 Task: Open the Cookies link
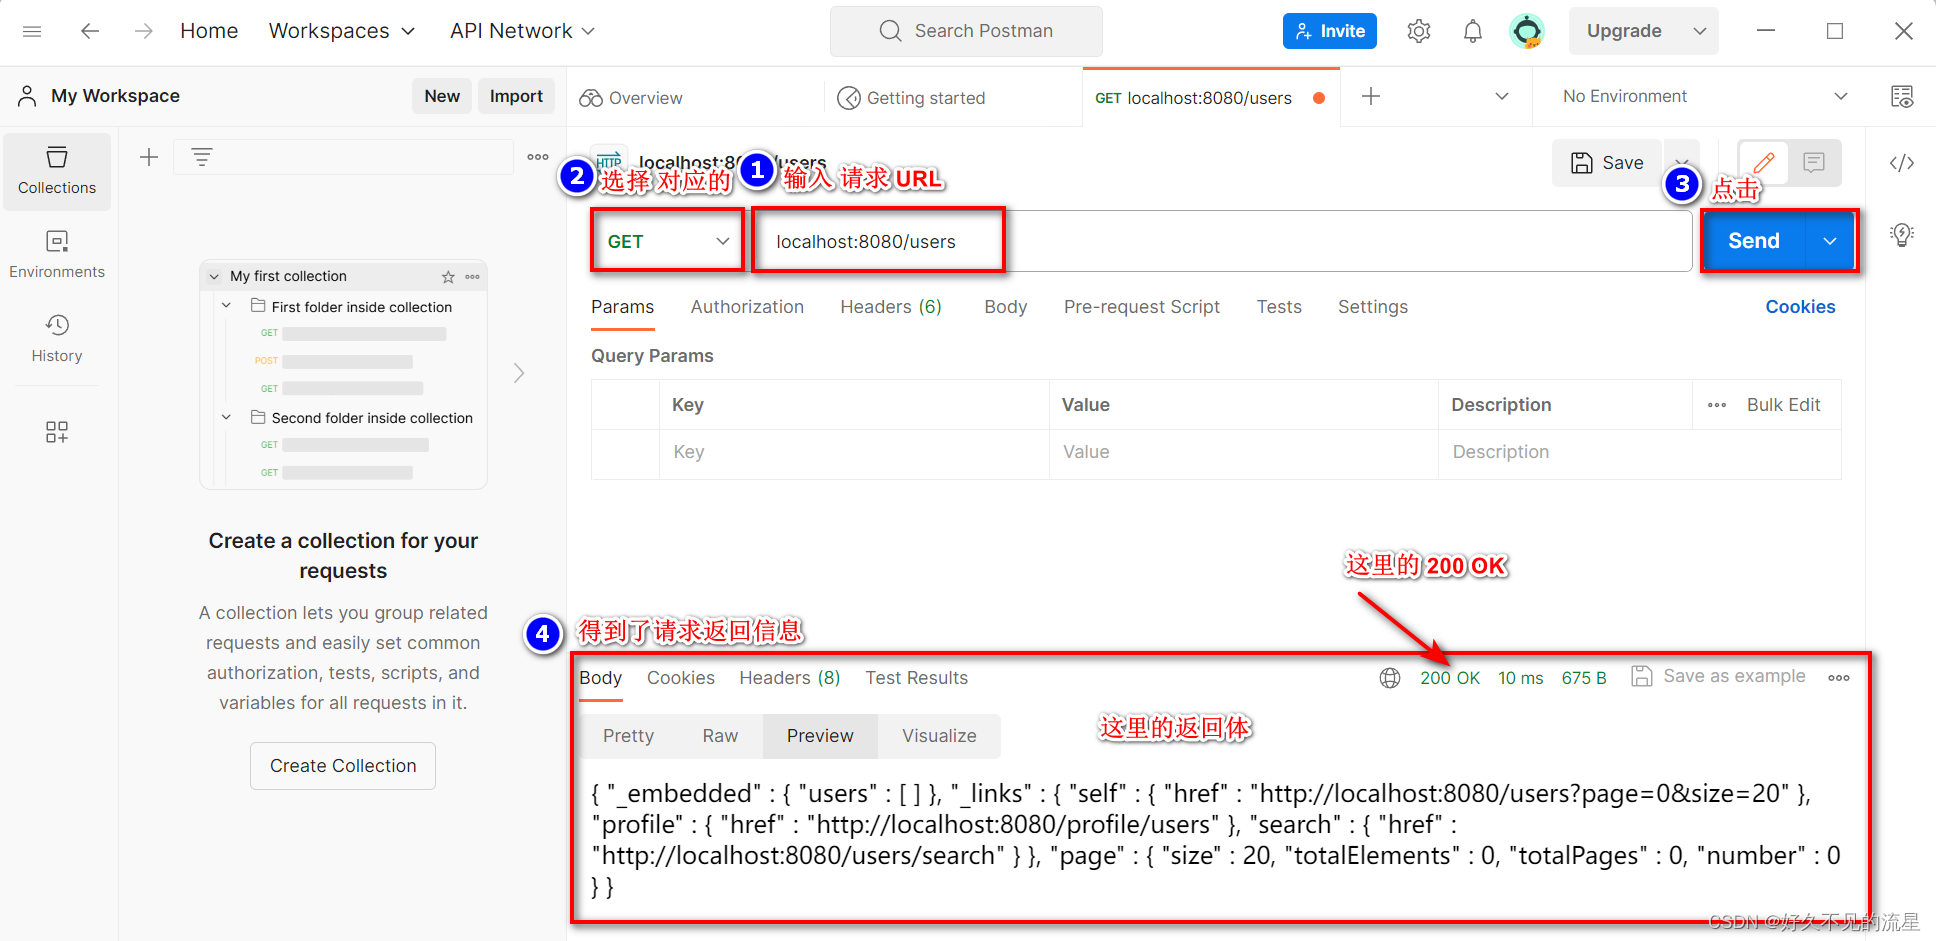[x=1800, y=307]
